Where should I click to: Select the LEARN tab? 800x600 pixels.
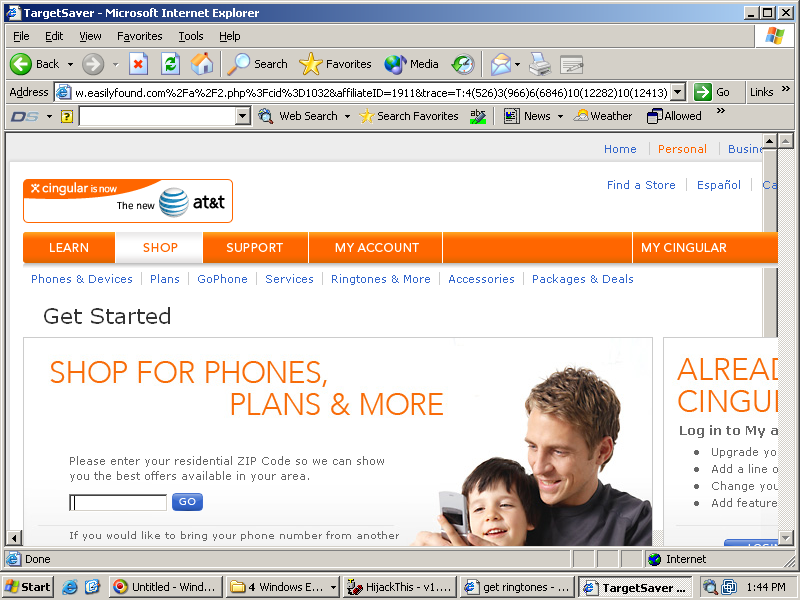(x=69, y=247)
